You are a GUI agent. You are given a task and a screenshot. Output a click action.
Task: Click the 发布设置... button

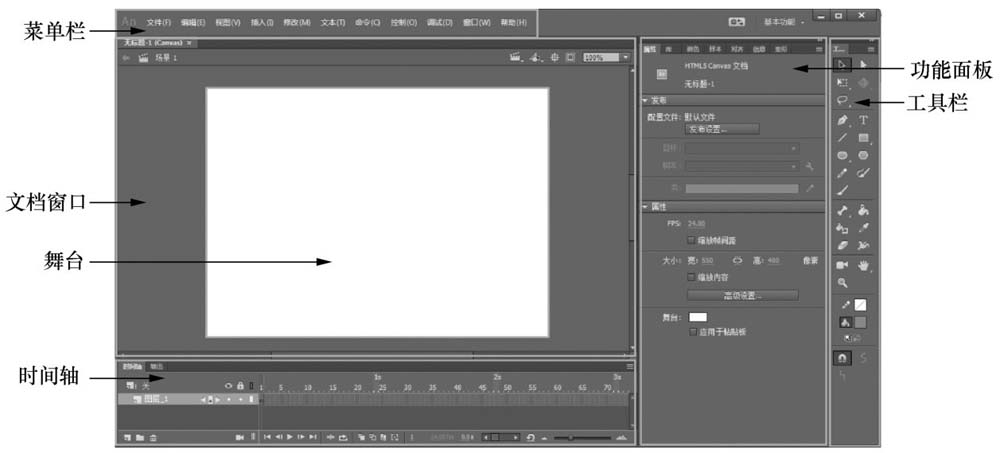[722, 129]
